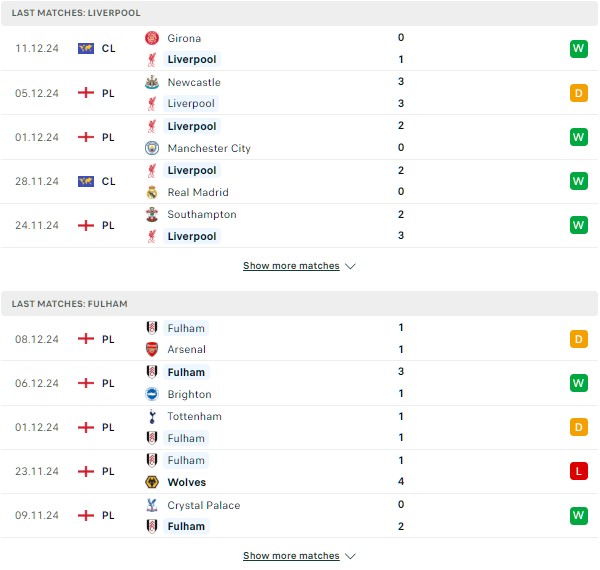
Task: Click the Real Madrid crest icon
Action: [152, 192]
